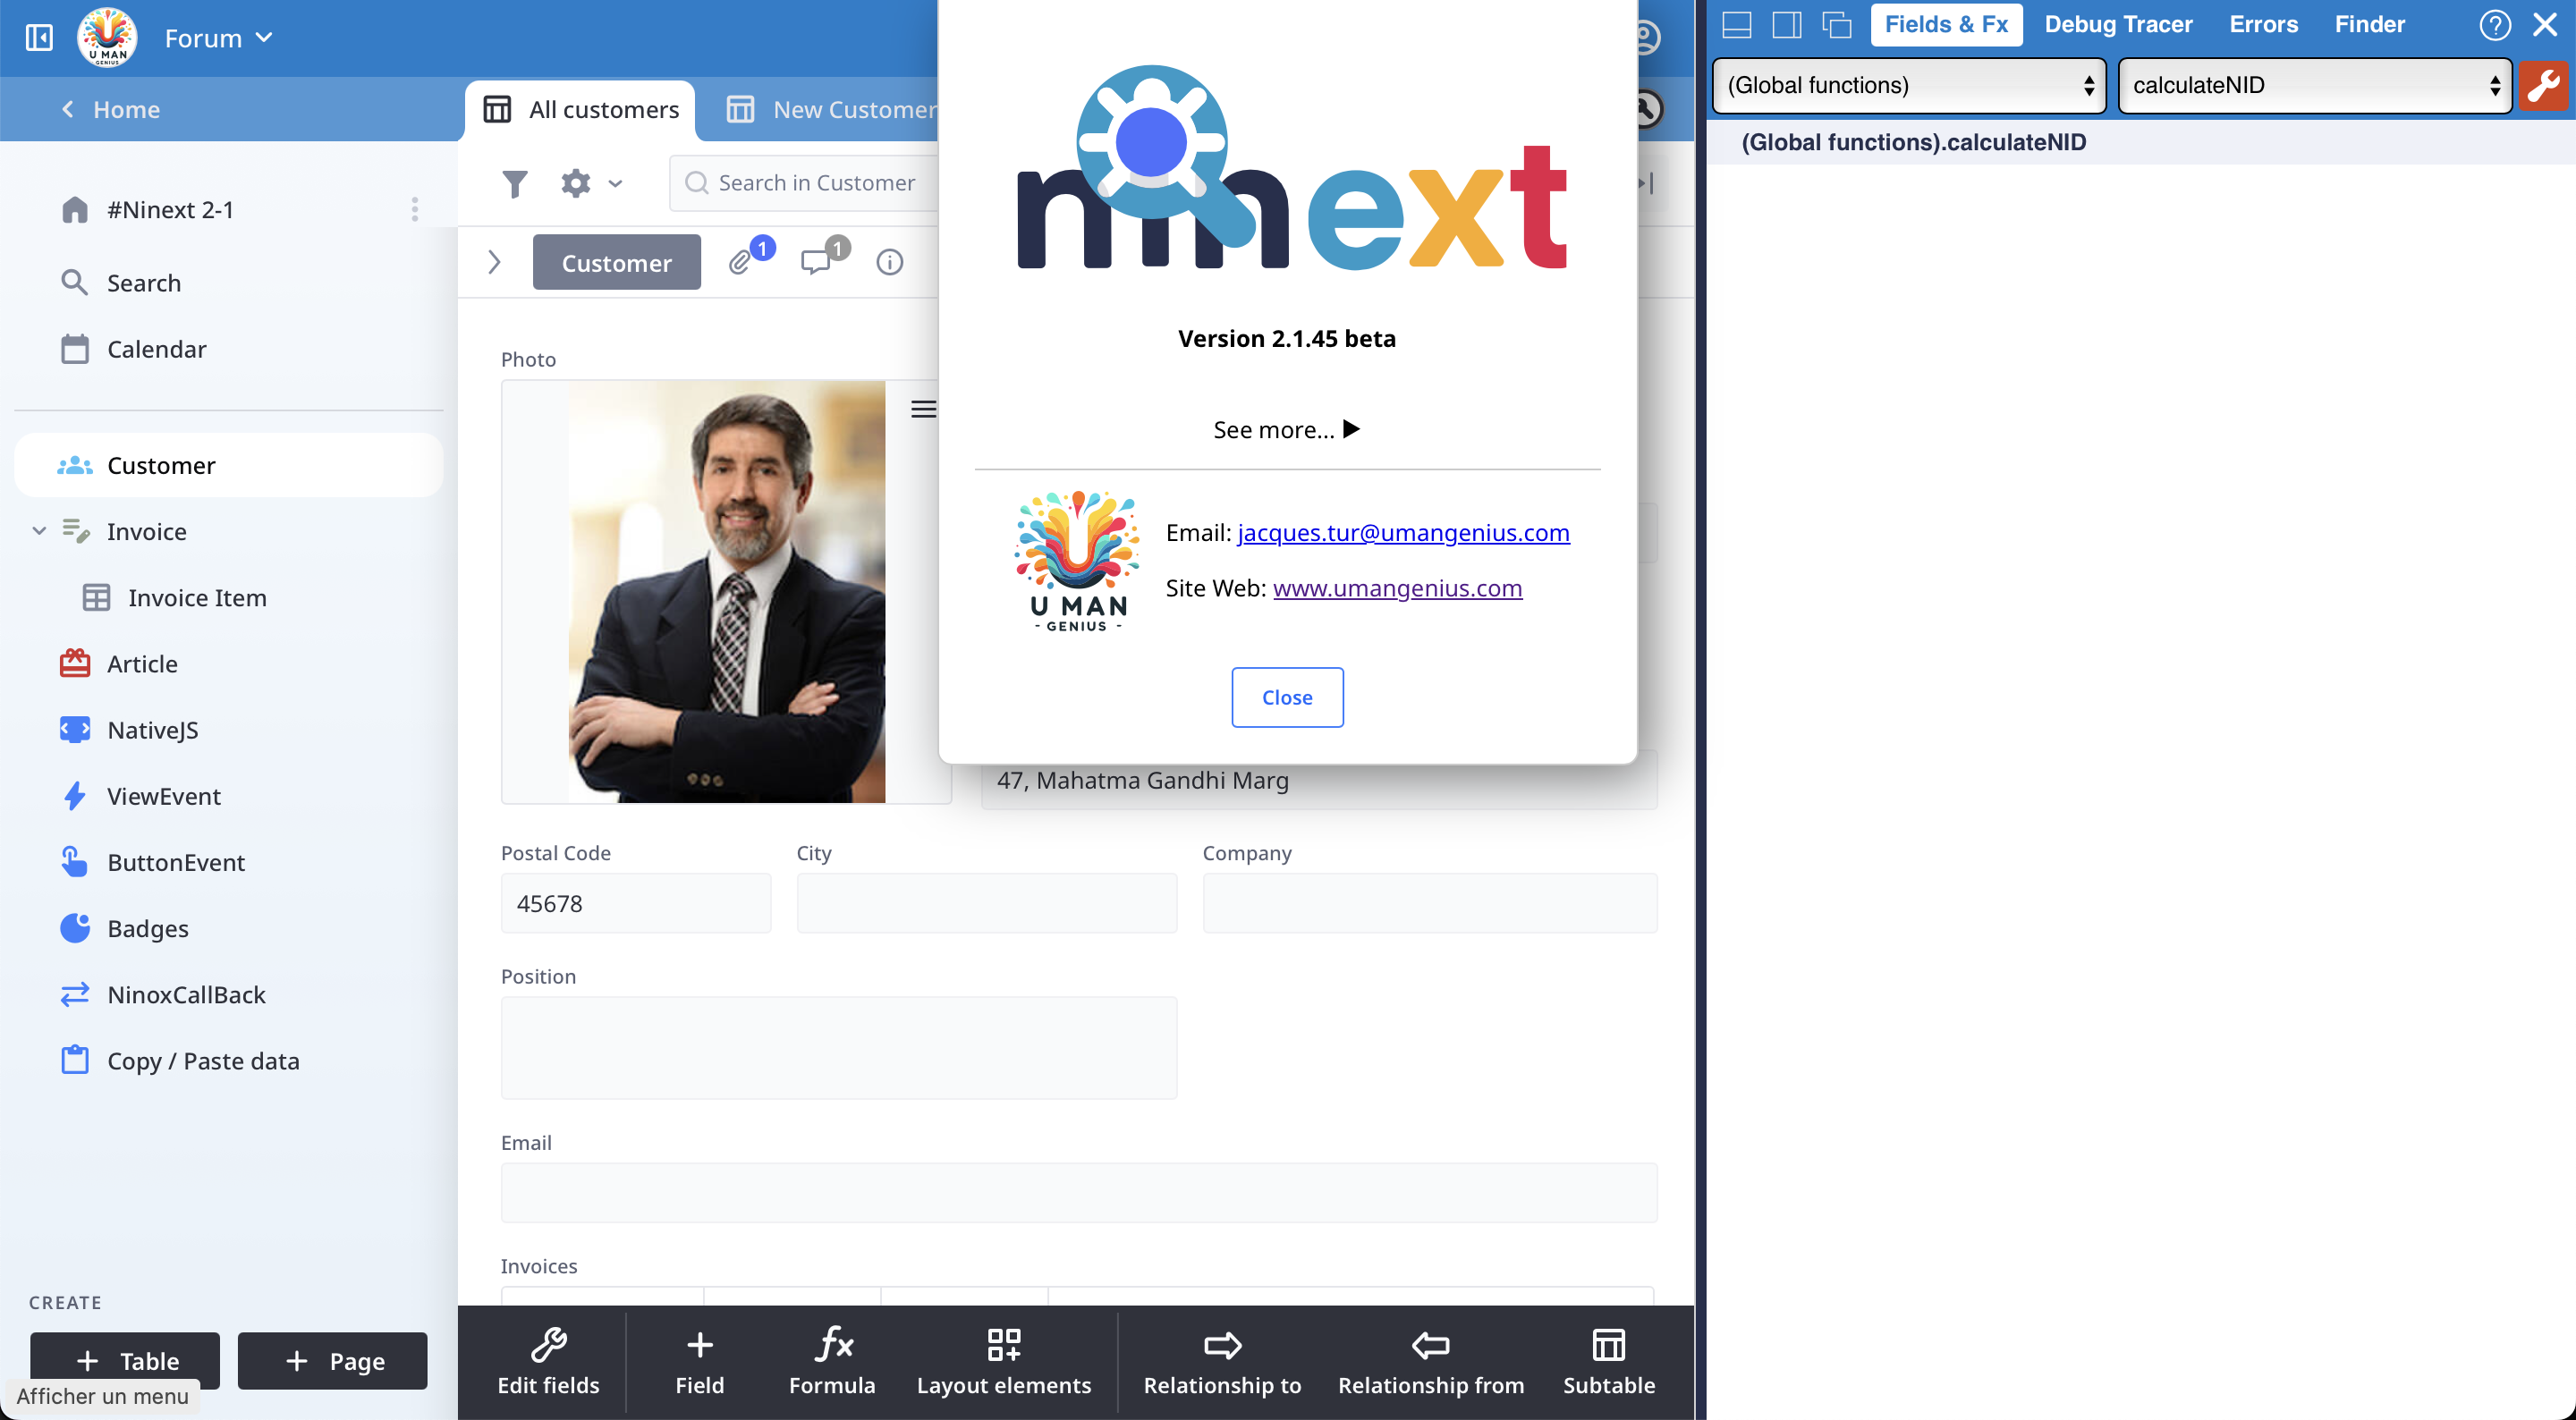This screenshot has height=1420, width=2576.
Task: Dock panel to right side layout icon
Action: [x=1787, y=24]
